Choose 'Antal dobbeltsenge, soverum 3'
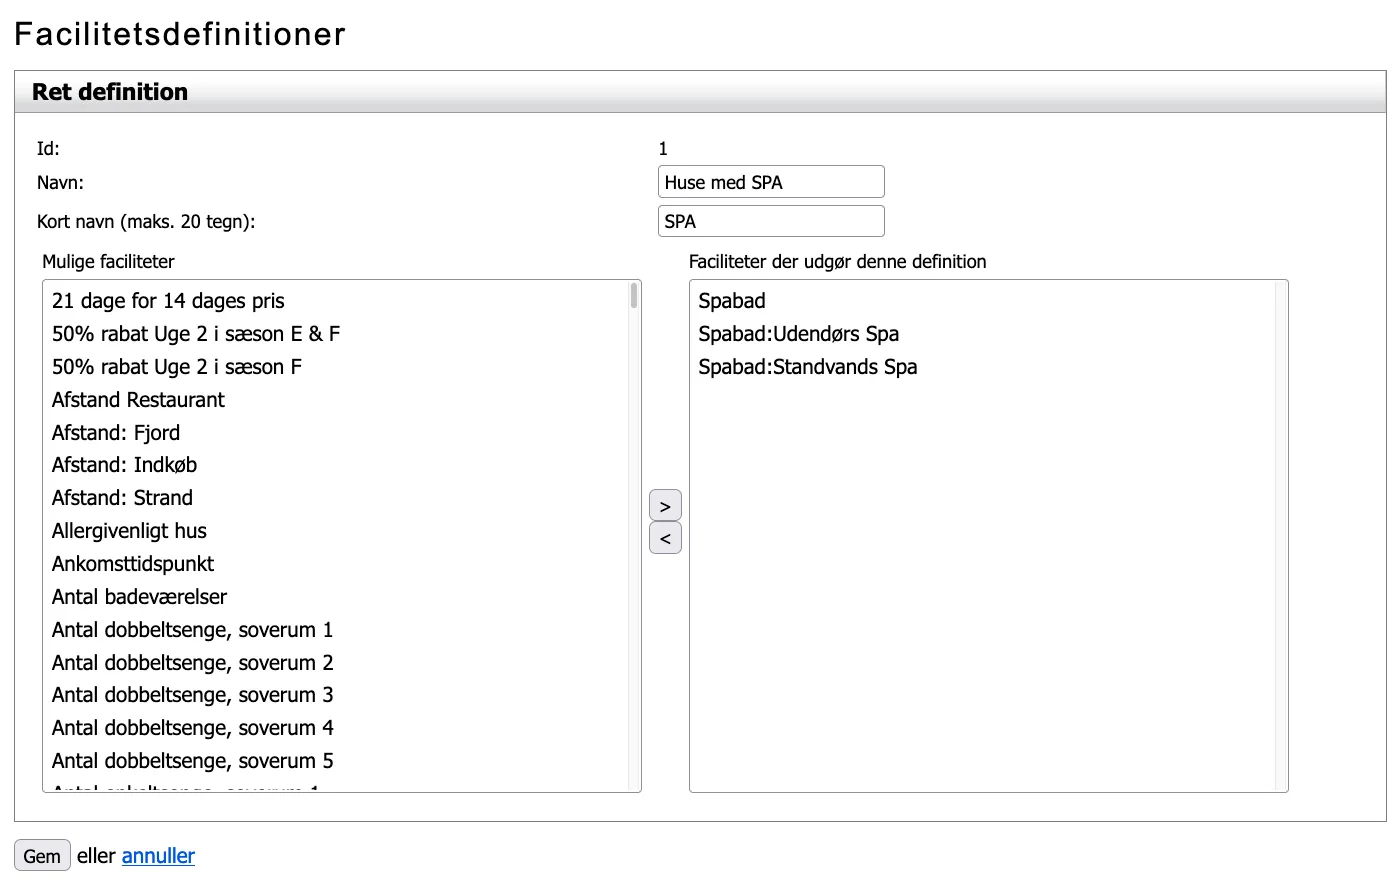This screenshot has height=885, width=1398. [192, 695]
